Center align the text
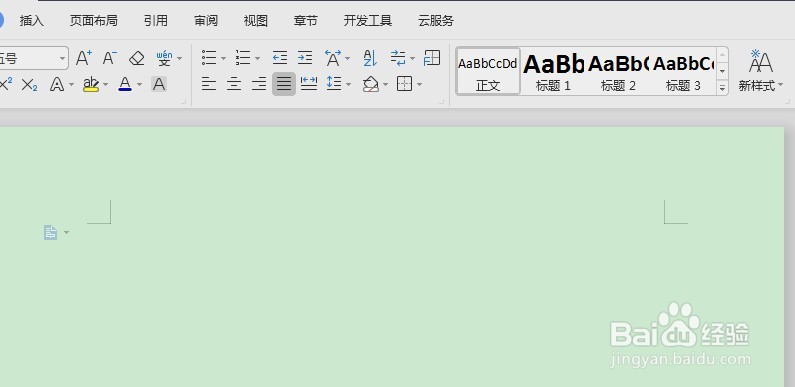The height and width of the screenshot is (387, 795). coord(234,84)
